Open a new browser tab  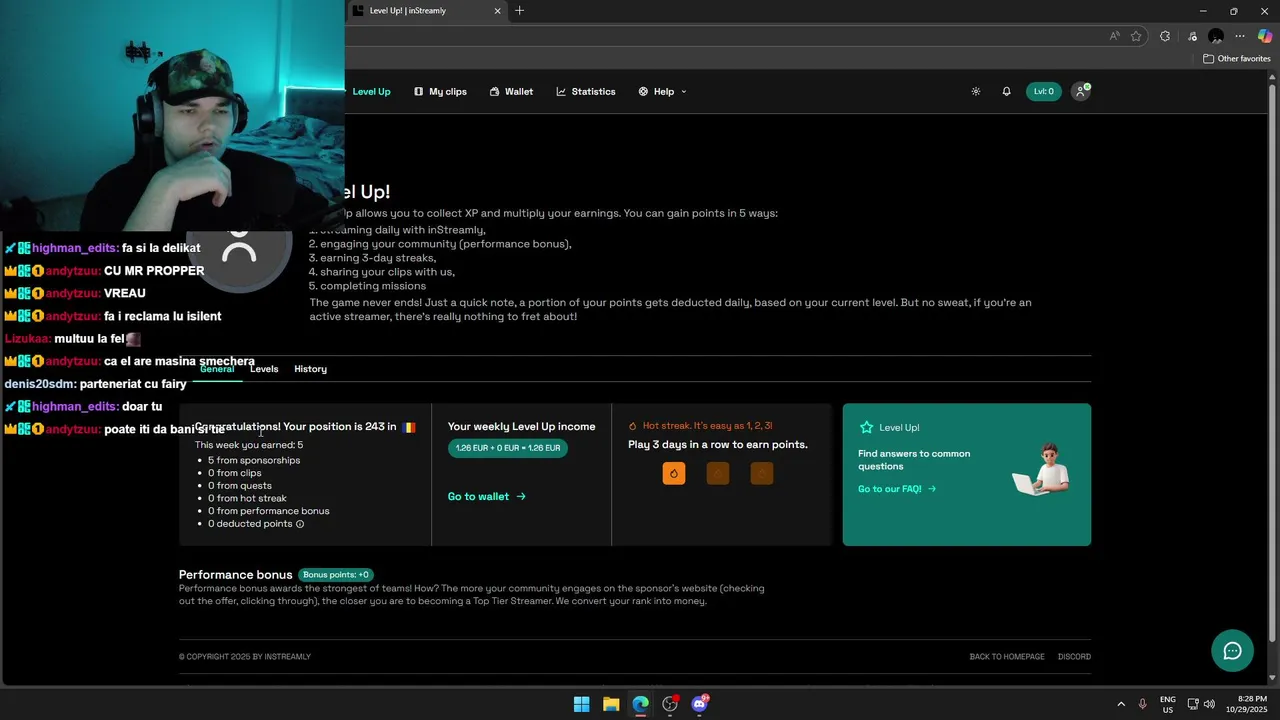(519, 11)
